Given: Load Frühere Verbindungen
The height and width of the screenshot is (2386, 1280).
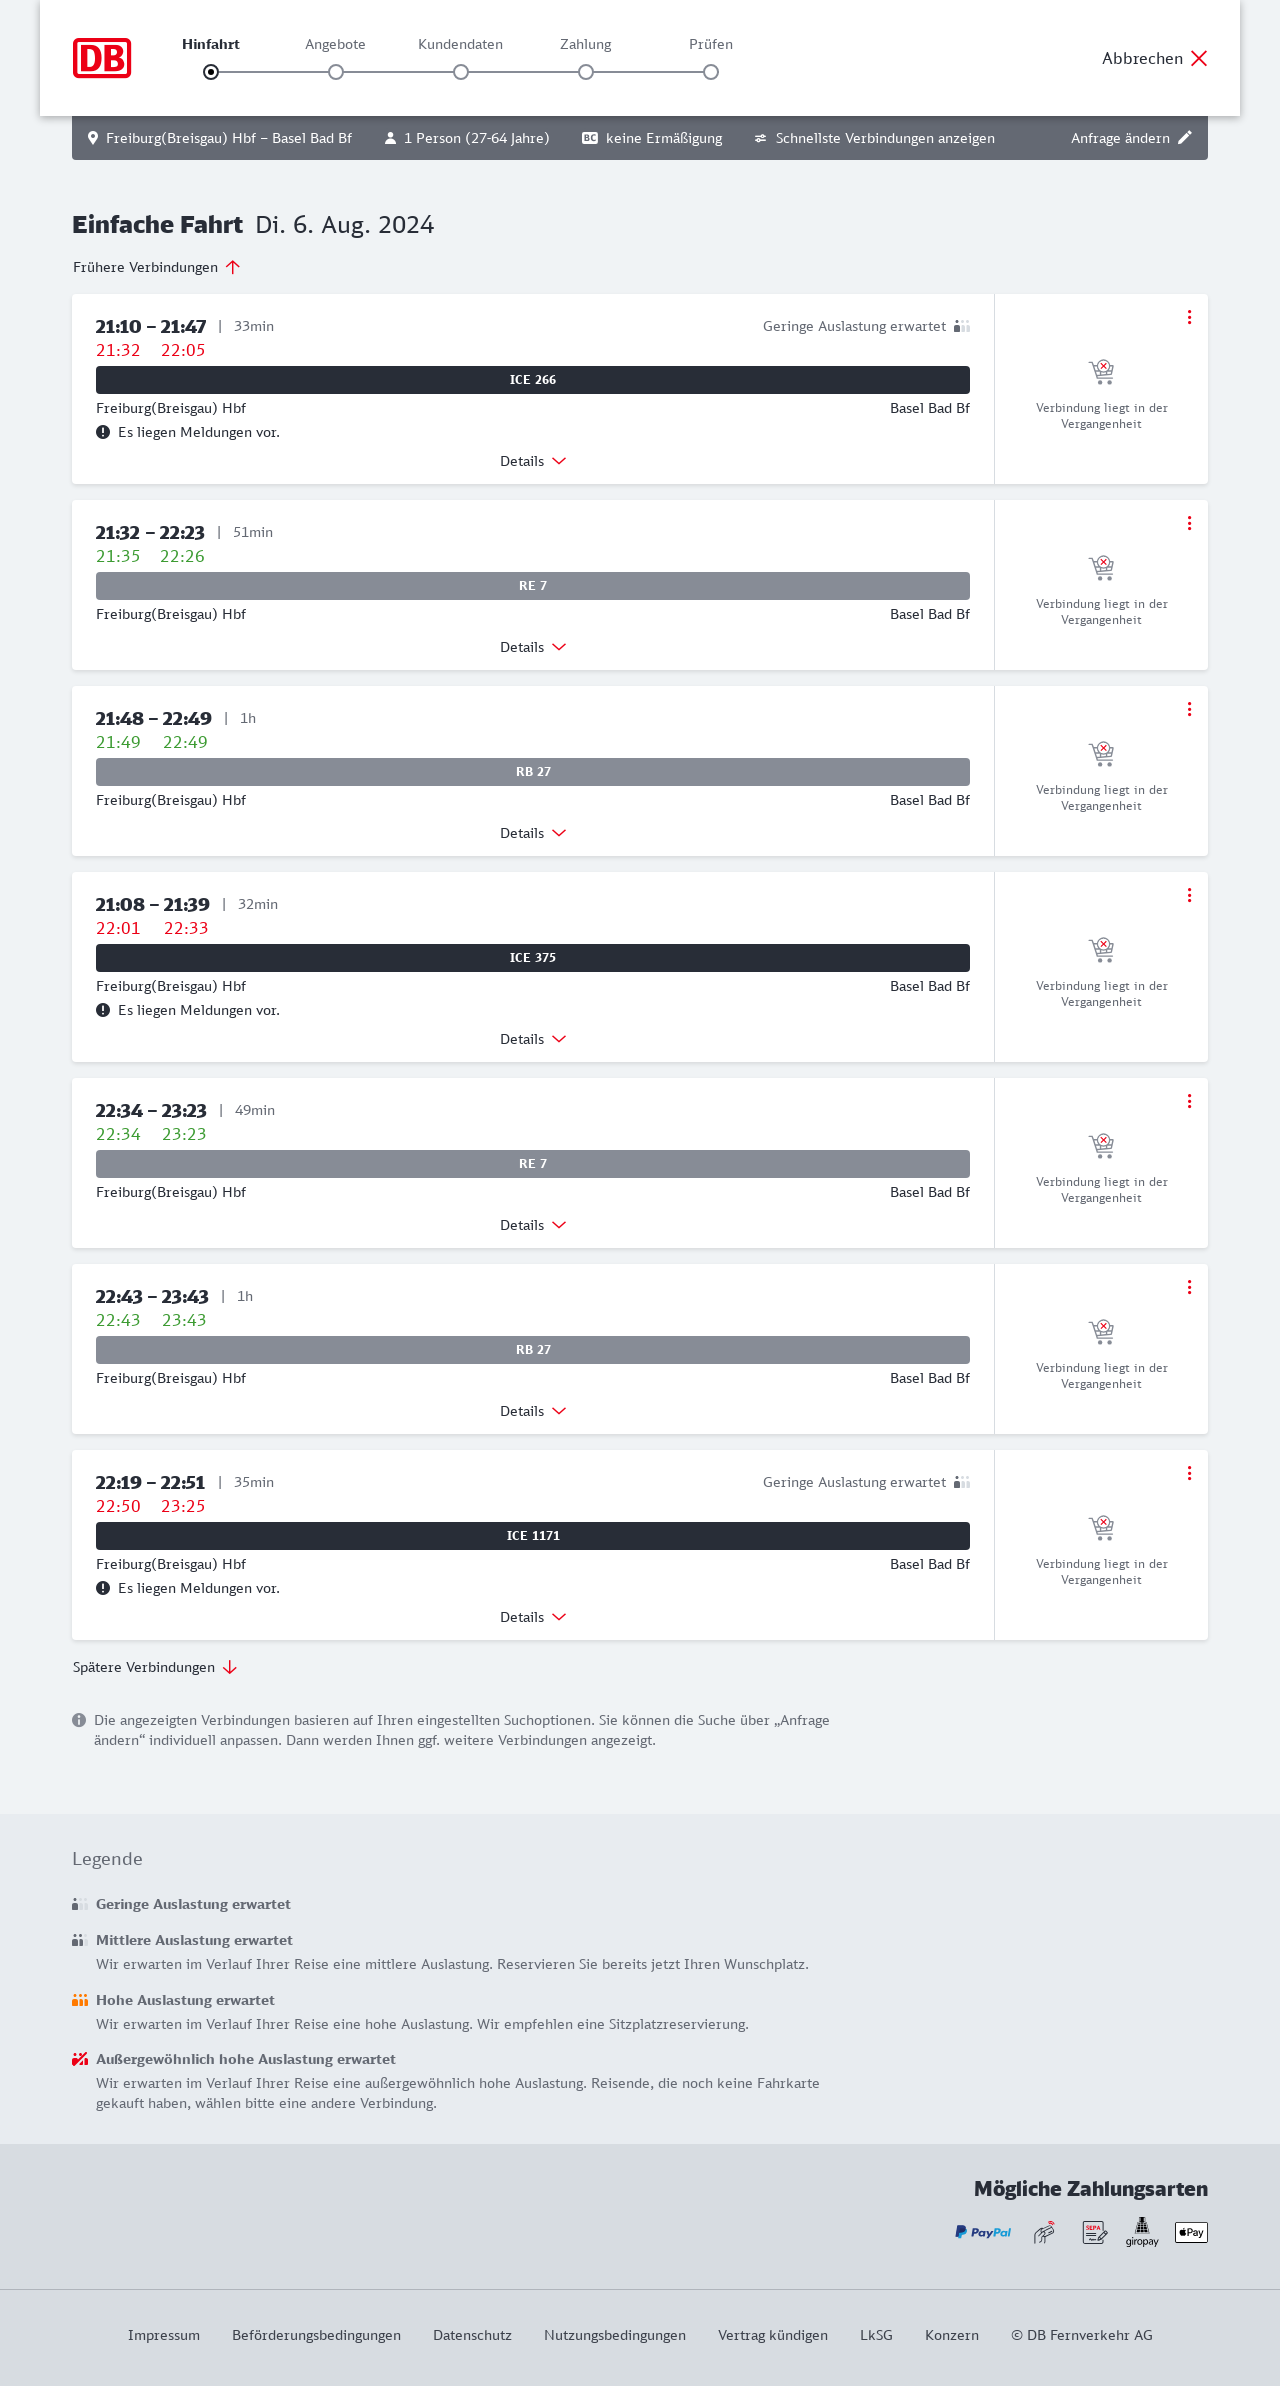Looking at the screenshot, I should click(x=156, y=267).
